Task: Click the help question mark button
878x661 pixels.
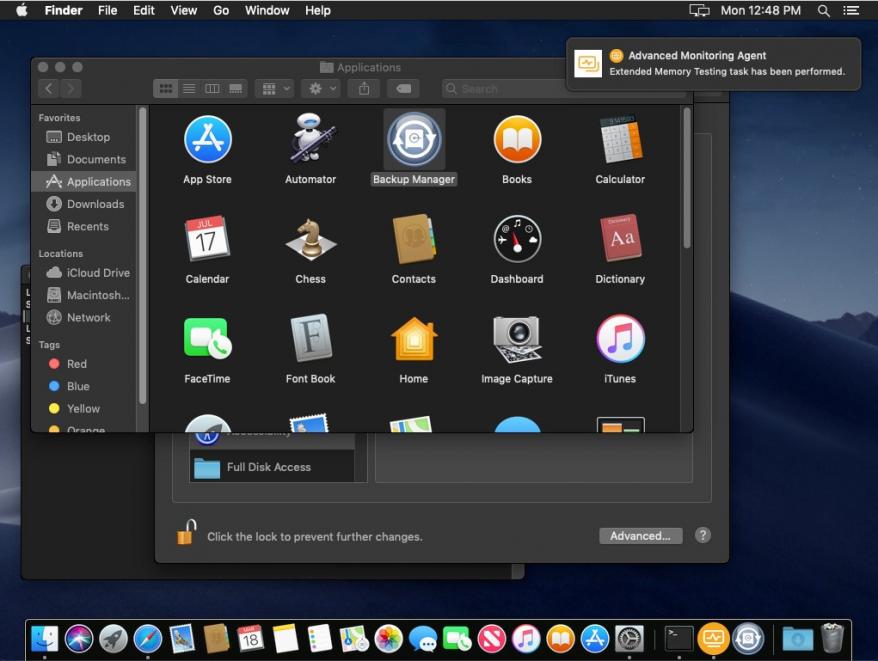Action: click(x=703, y=535)
